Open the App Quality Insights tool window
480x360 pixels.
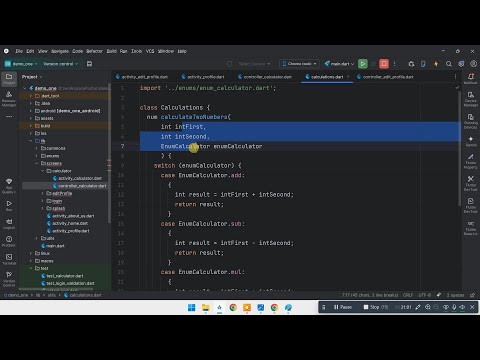click(9, 186)
